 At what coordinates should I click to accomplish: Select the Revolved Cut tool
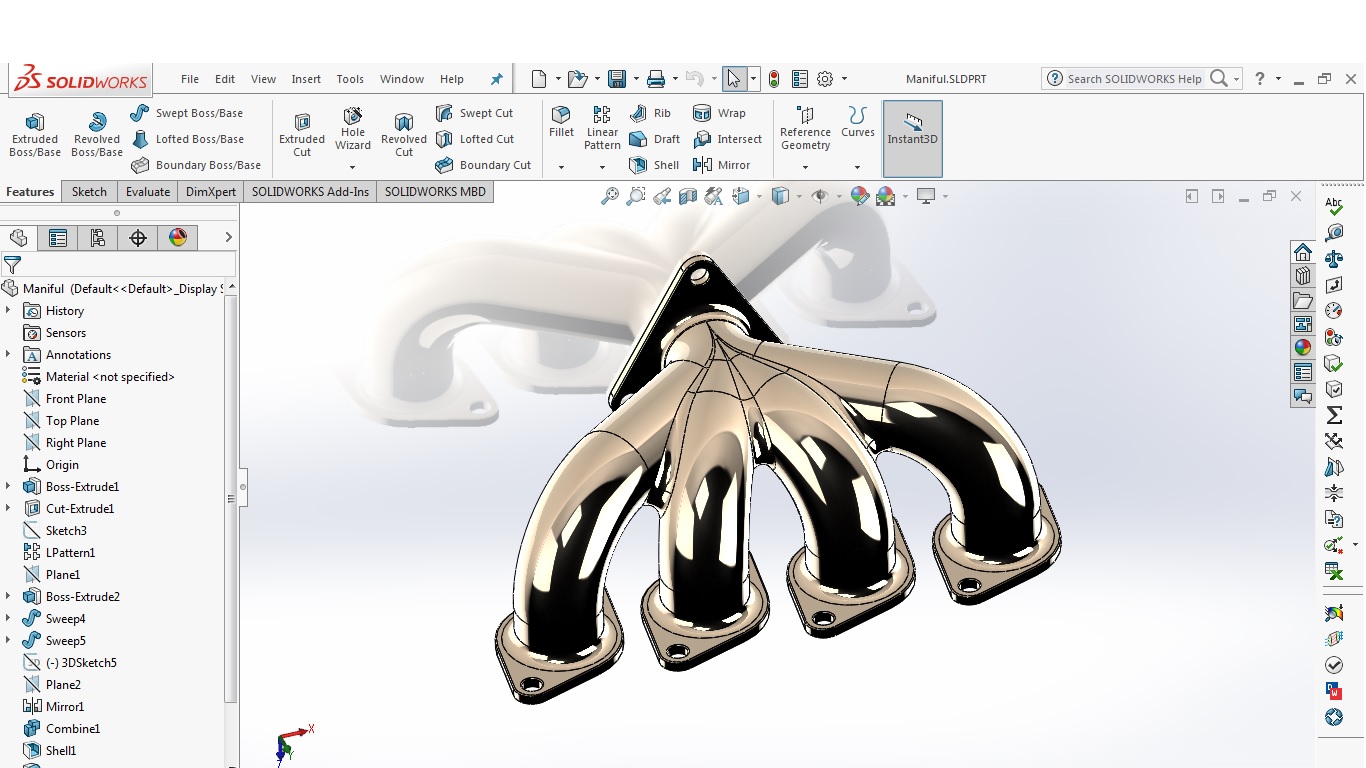404,135
